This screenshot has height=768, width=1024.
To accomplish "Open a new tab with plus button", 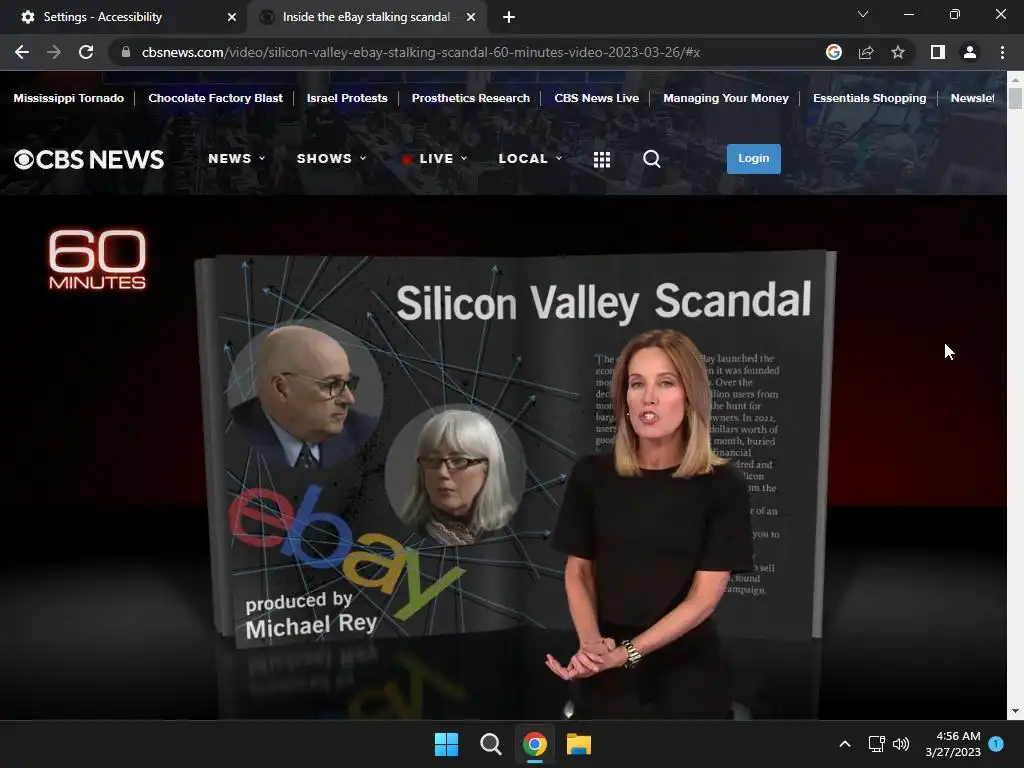I will (509, 17).
